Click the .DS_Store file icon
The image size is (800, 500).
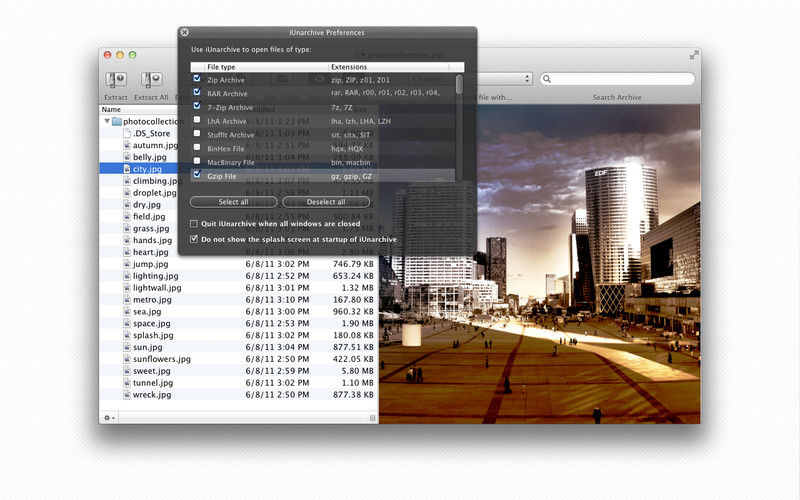point(127,133)
